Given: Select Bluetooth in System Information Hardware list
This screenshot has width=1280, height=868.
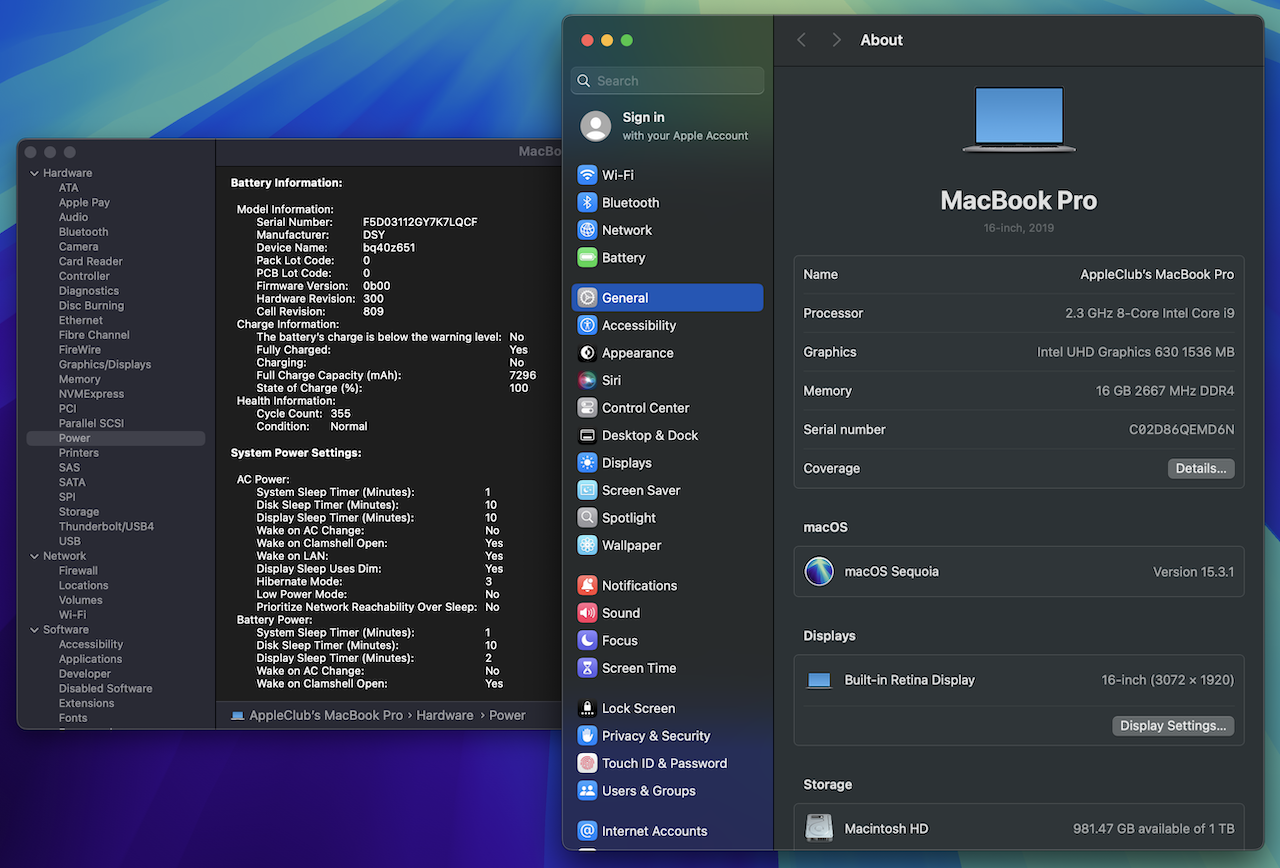Looking at the screenshot, I should click(83, 232).
